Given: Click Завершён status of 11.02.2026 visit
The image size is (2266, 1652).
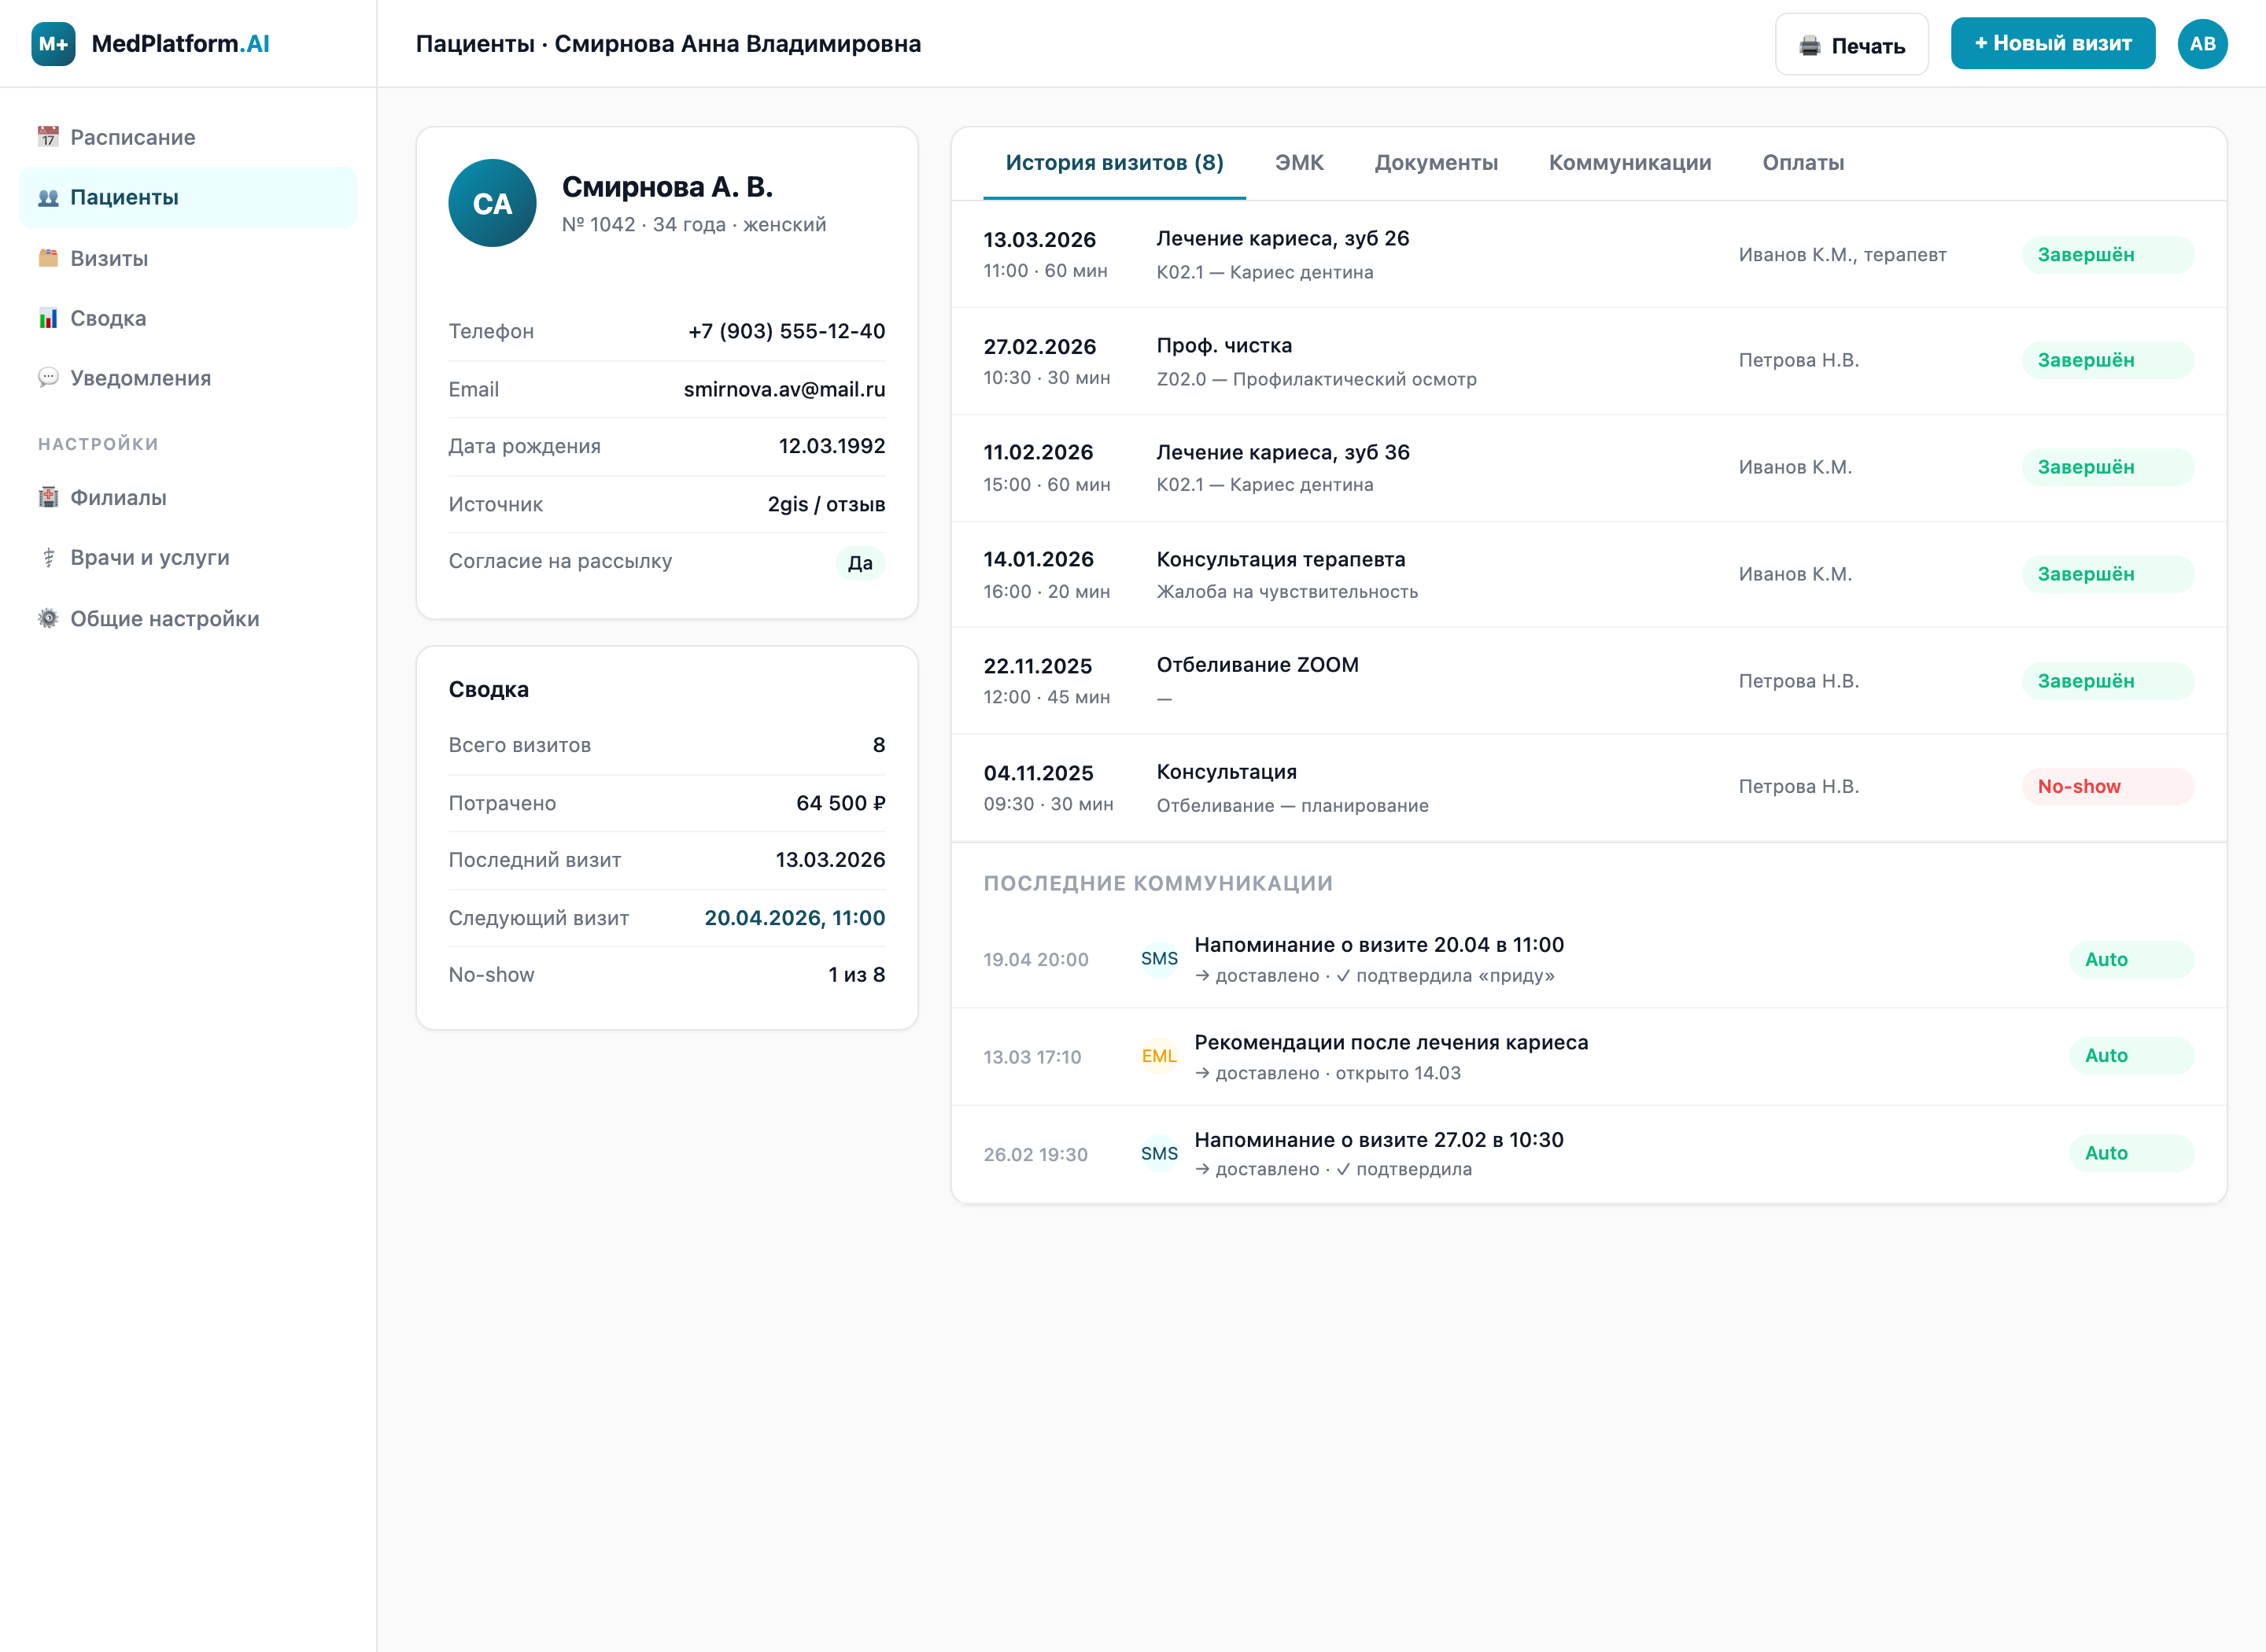Looking at the screenshot, I should [2107, 467].
